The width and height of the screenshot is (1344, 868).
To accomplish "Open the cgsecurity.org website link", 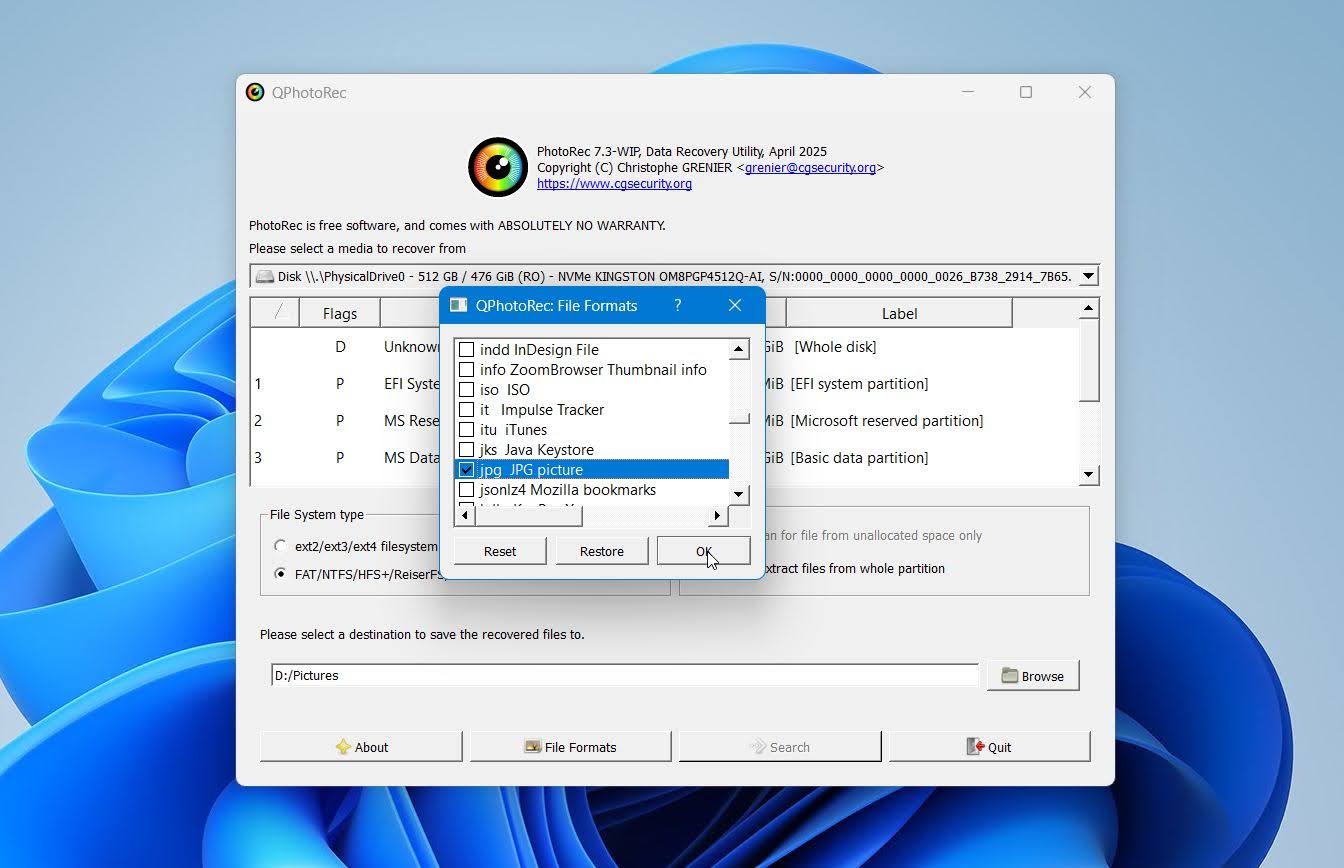I will 614,184.
